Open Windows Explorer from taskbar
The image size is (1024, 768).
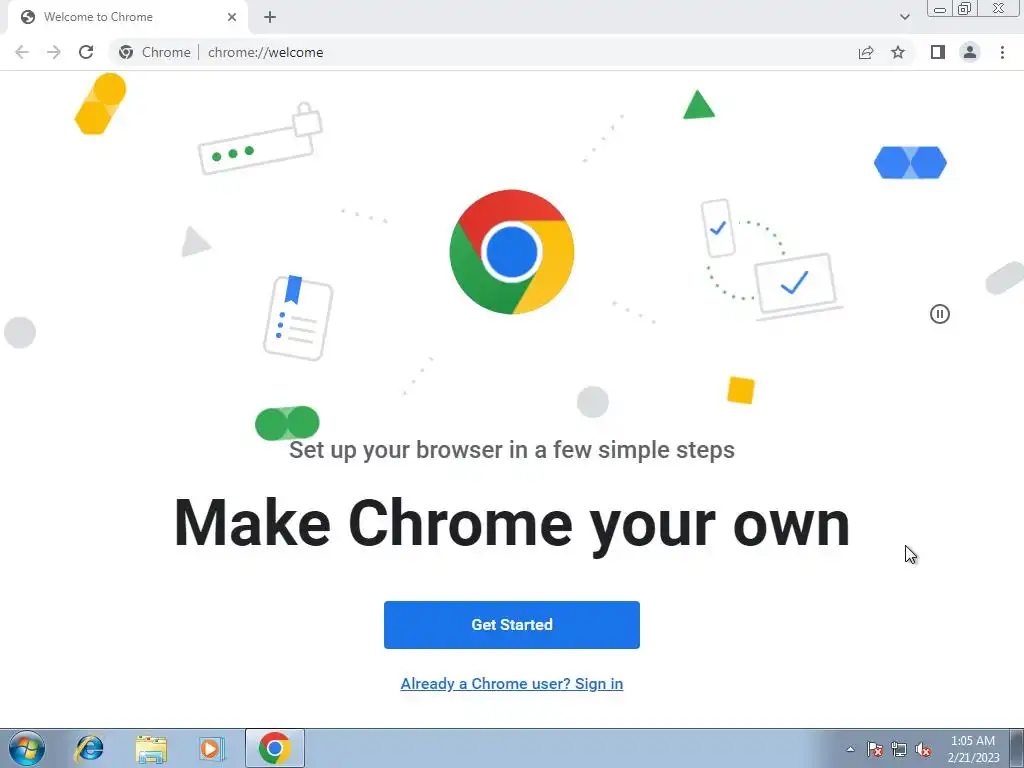[x=151, y=748]
